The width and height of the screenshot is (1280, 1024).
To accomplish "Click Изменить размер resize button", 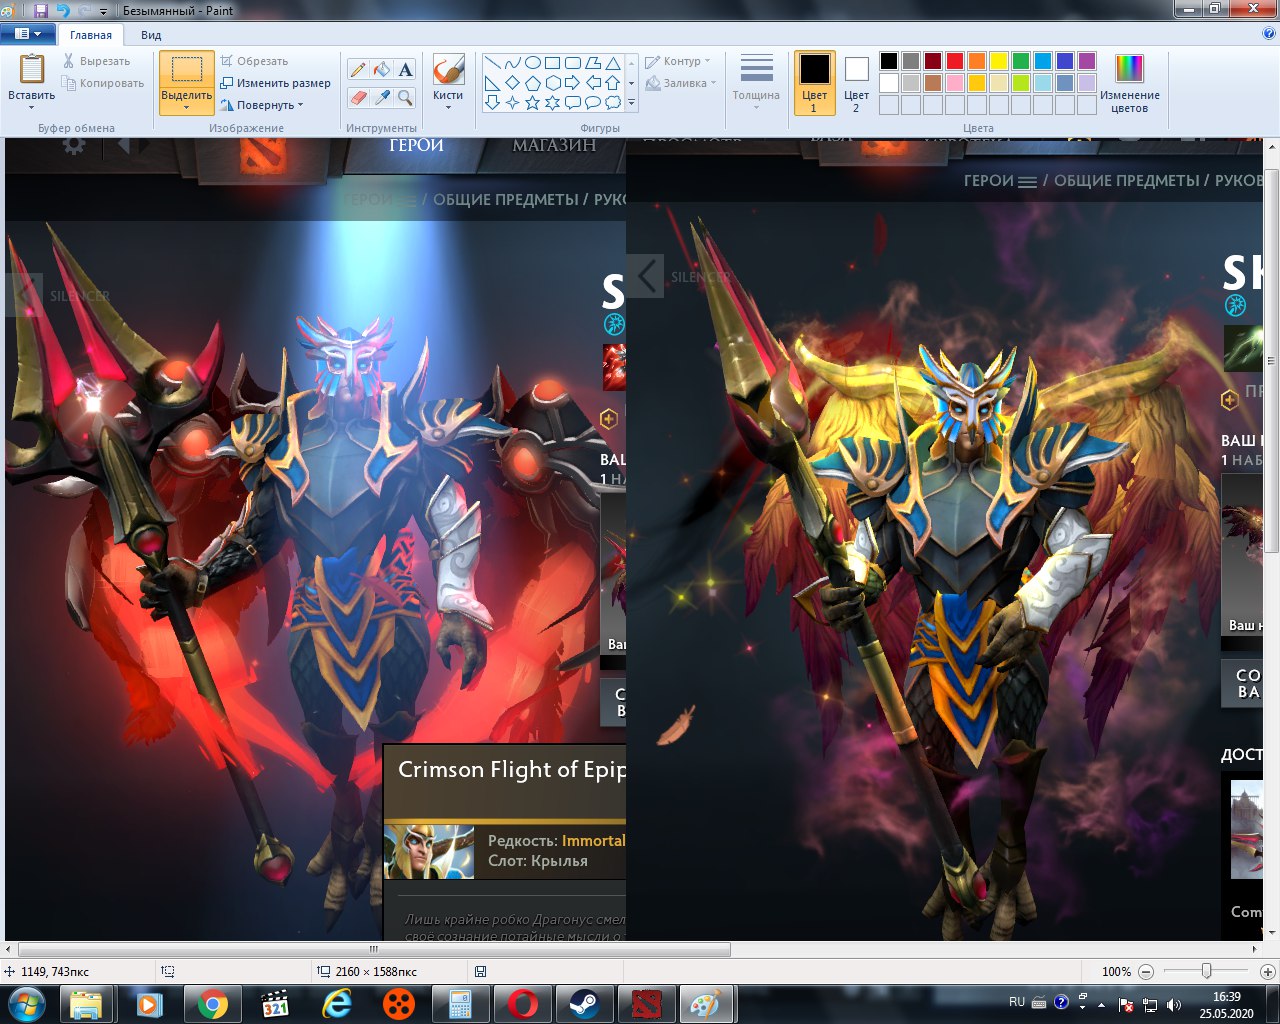I will coord(275,83).
